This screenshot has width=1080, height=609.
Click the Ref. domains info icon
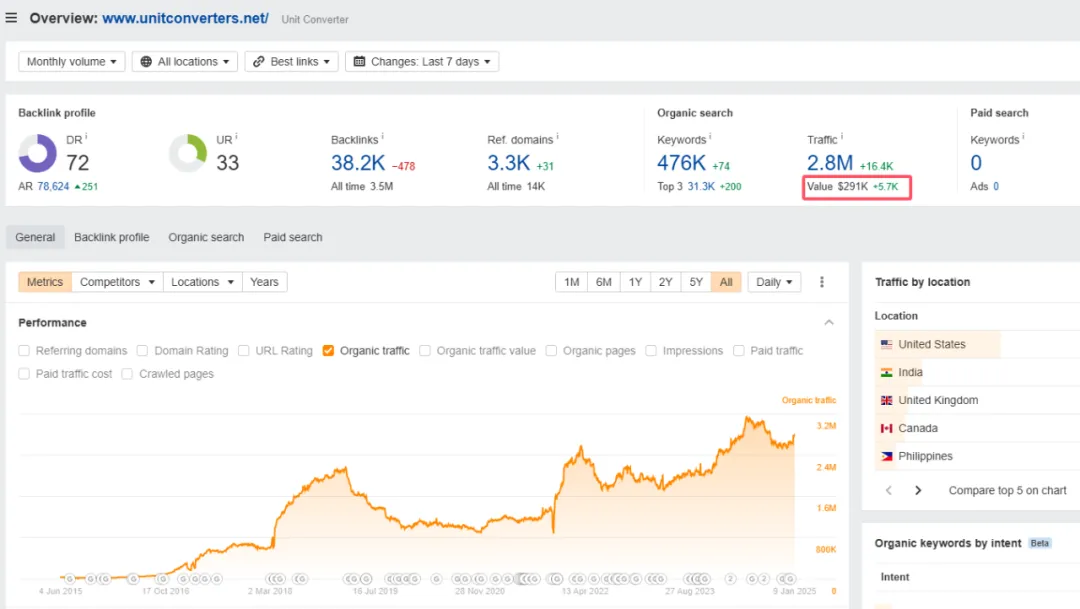pyautogui.click(x=558, y=137)
